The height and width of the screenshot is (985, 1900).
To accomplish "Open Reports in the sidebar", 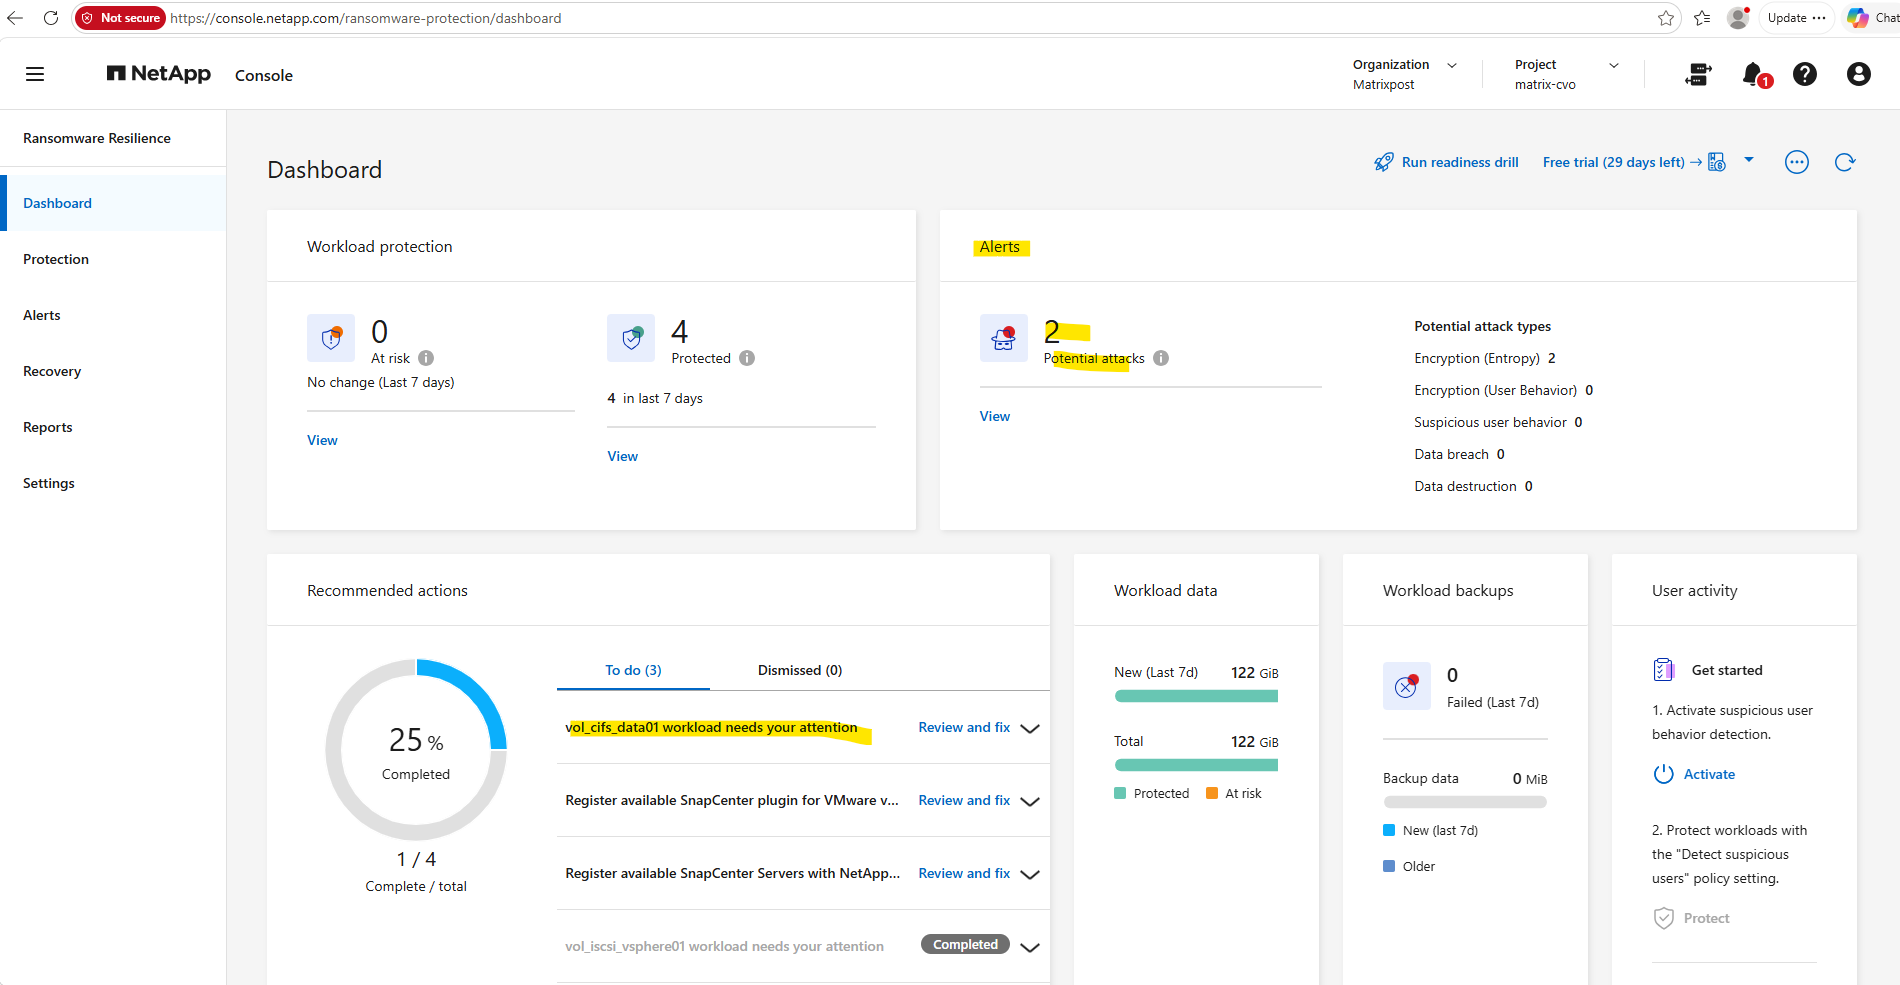I will pos(113,427).
